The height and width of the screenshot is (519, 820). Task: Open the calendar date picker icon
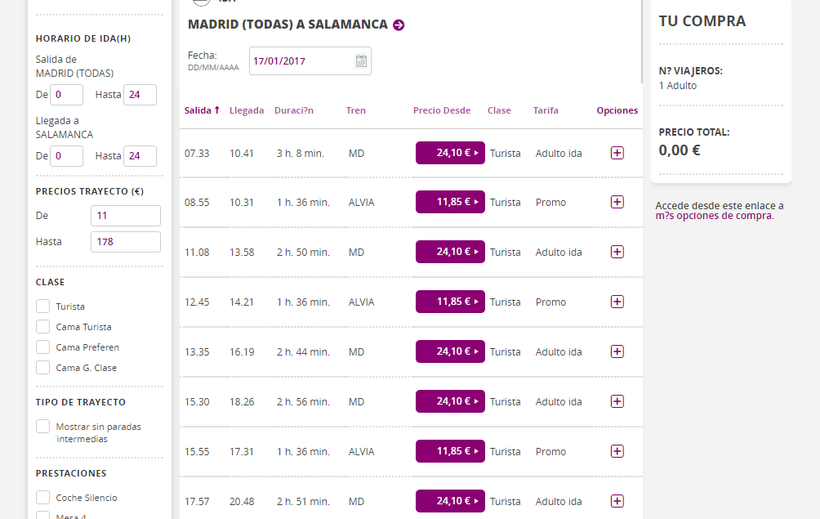tap(361, 61)
